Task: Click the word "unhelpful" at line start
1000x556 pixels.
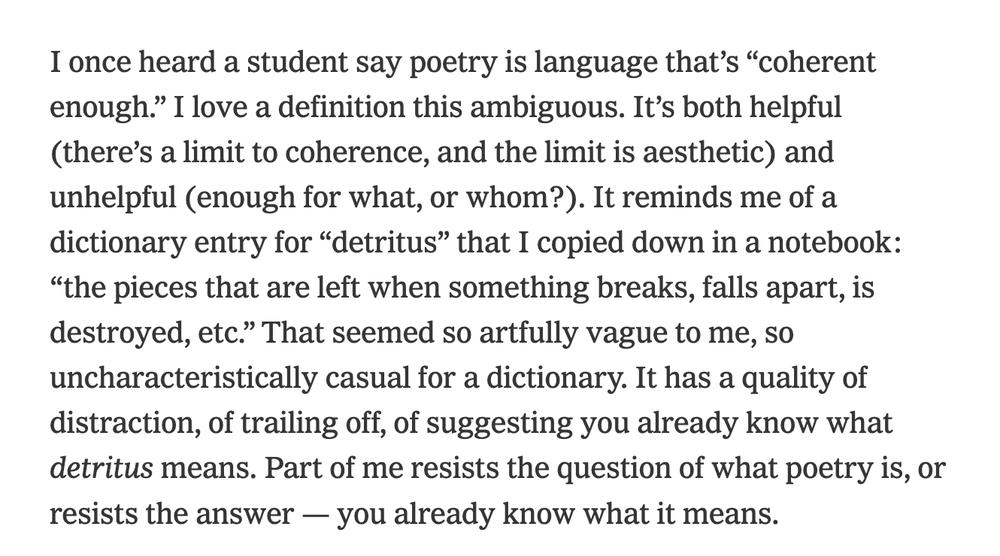Action: coord(113,198)
